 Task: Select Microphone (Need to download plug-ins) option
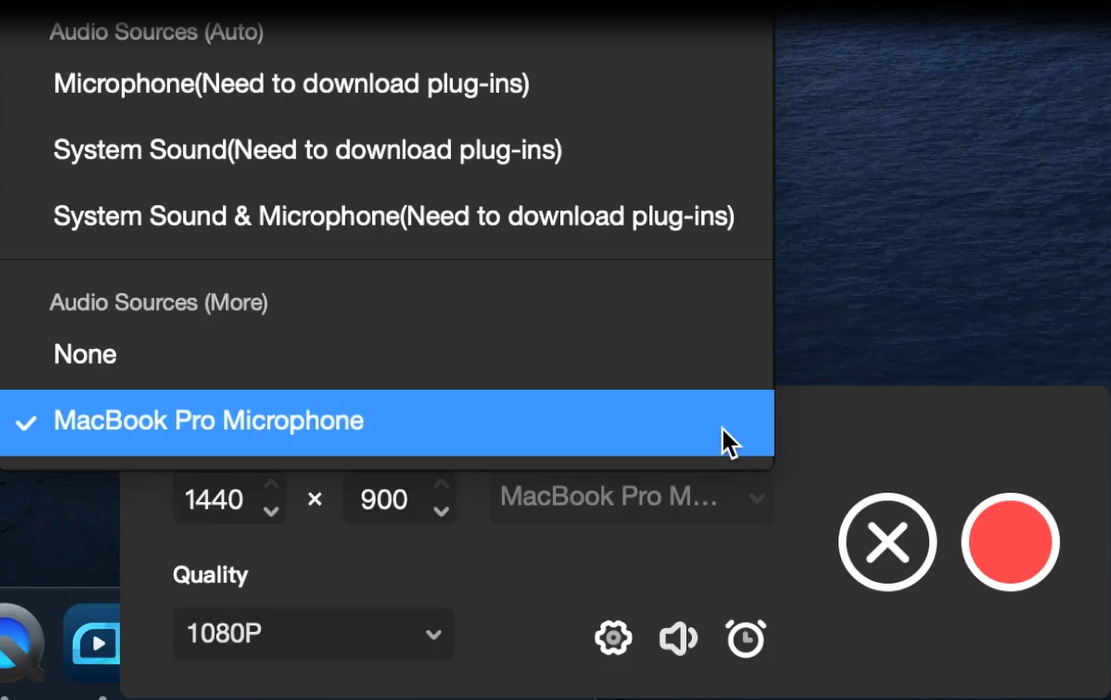point(387,84)
